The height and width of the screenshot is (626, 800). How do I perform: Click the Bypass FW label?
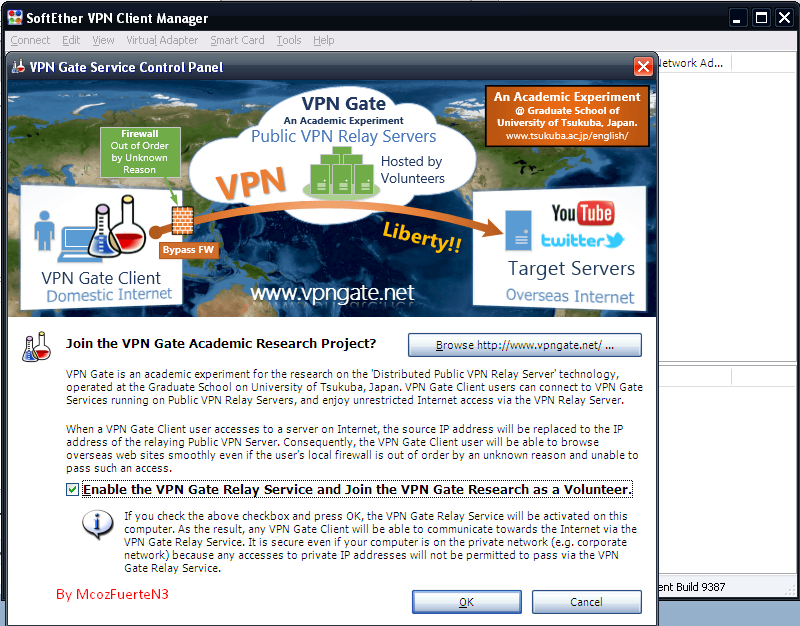coord(188,250)
